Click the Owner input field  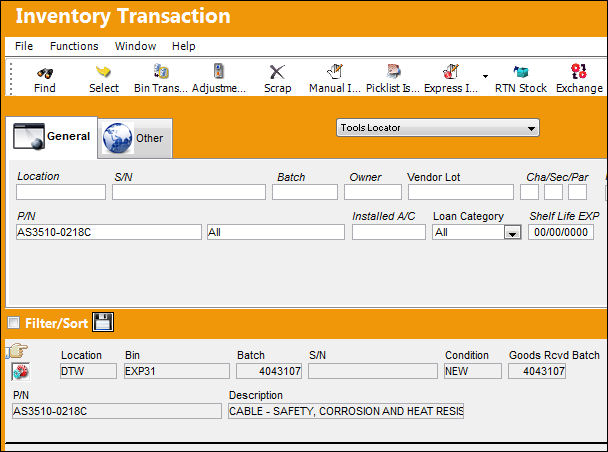(373, 192)
